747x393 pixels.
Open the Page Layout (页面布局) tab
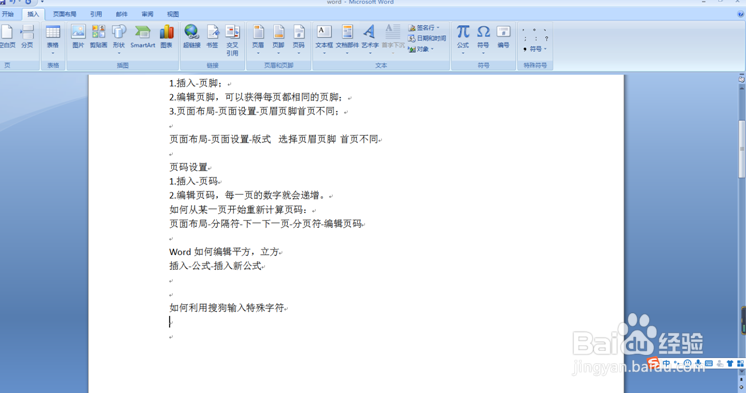64,14
